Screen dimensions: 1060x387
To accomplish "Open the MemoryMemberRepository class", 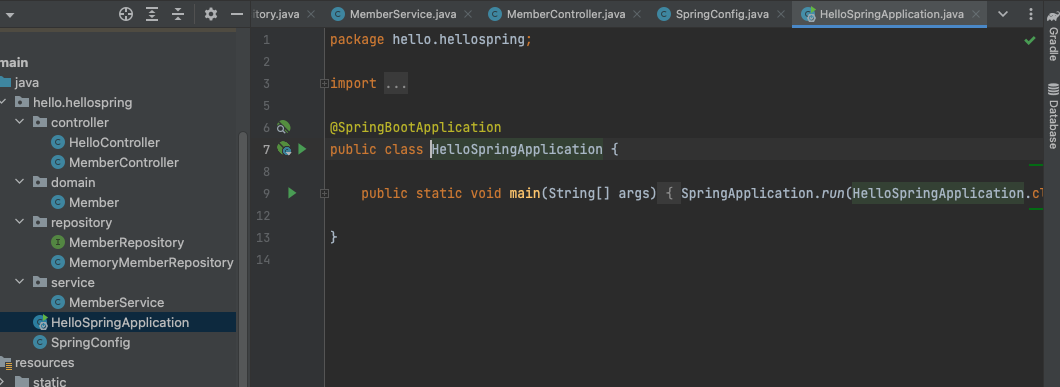I will coord(151,263).
